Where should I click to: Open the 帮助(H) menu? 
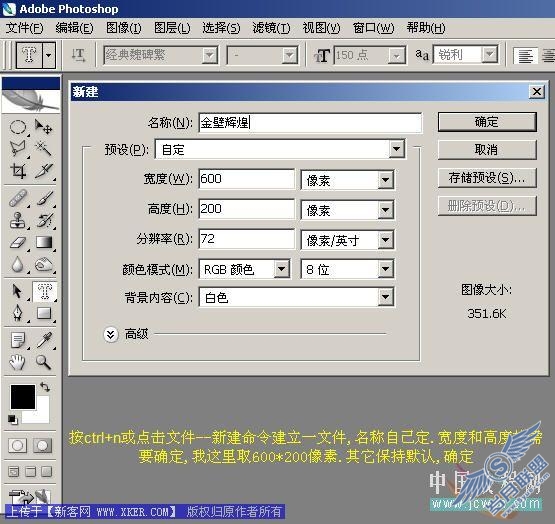click(426, 28)
